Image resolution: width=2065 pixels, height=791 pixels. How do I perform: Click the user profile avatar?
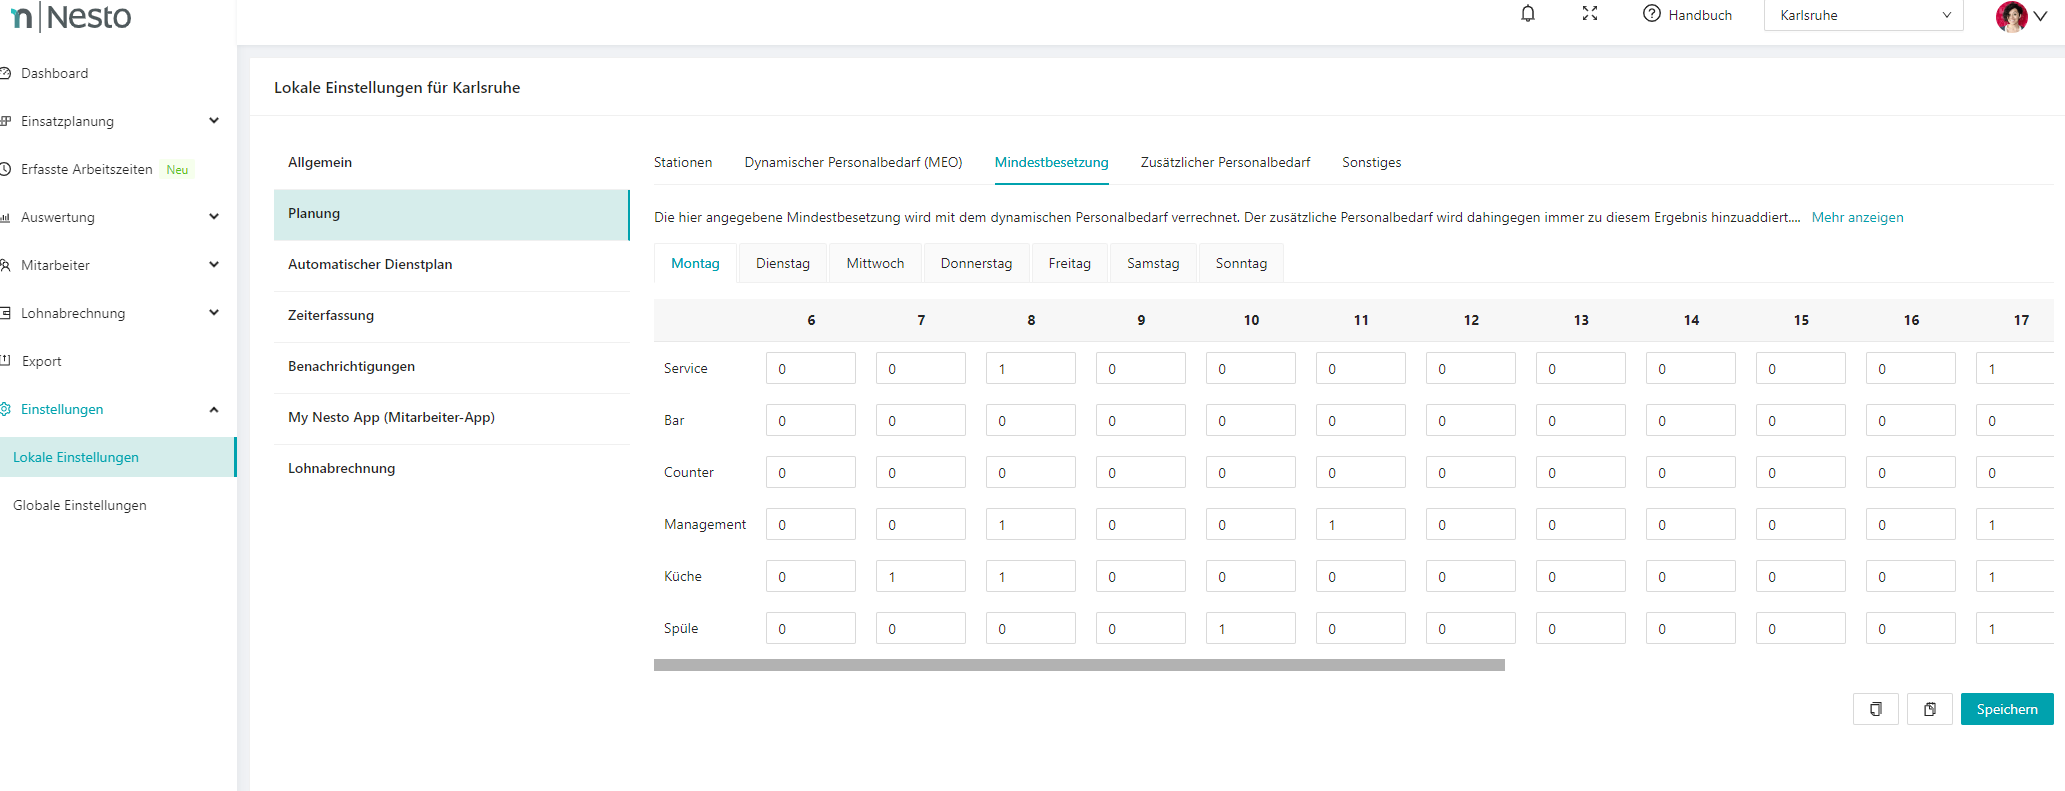tap(2011, 16)
